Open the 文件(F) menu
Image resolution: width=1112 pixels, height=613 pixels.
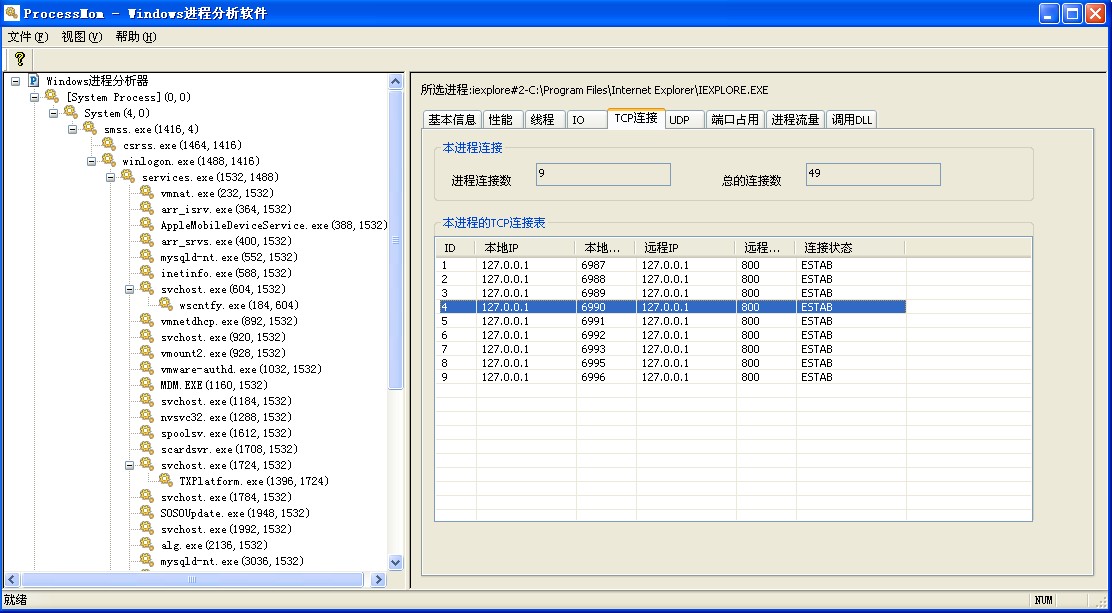pos(27,37)
